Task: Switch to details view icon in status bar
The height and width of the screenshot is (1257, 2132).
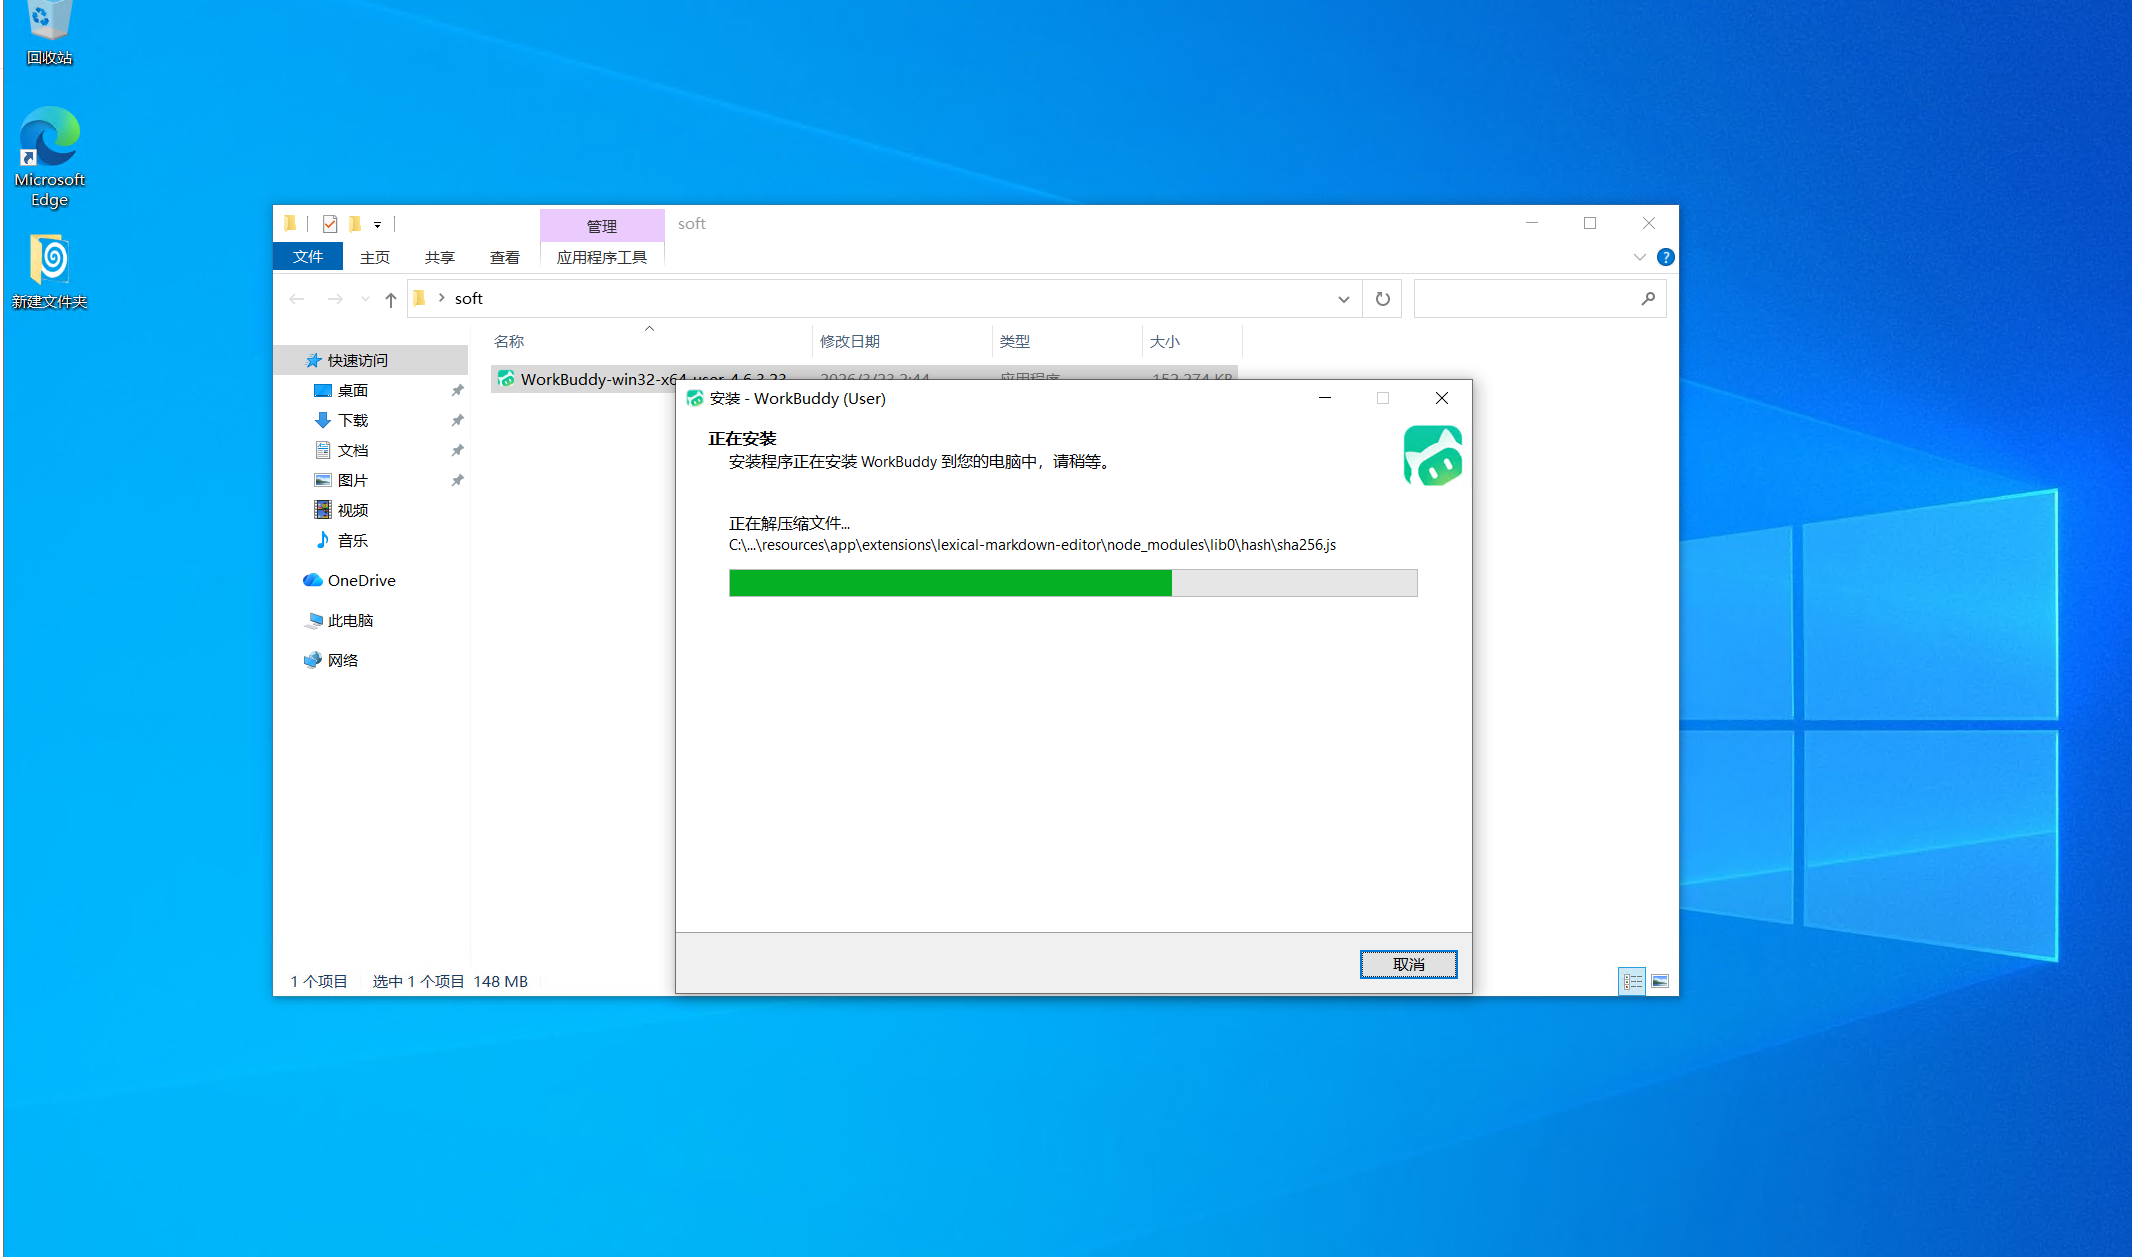Action: (x=1632, y=981)
